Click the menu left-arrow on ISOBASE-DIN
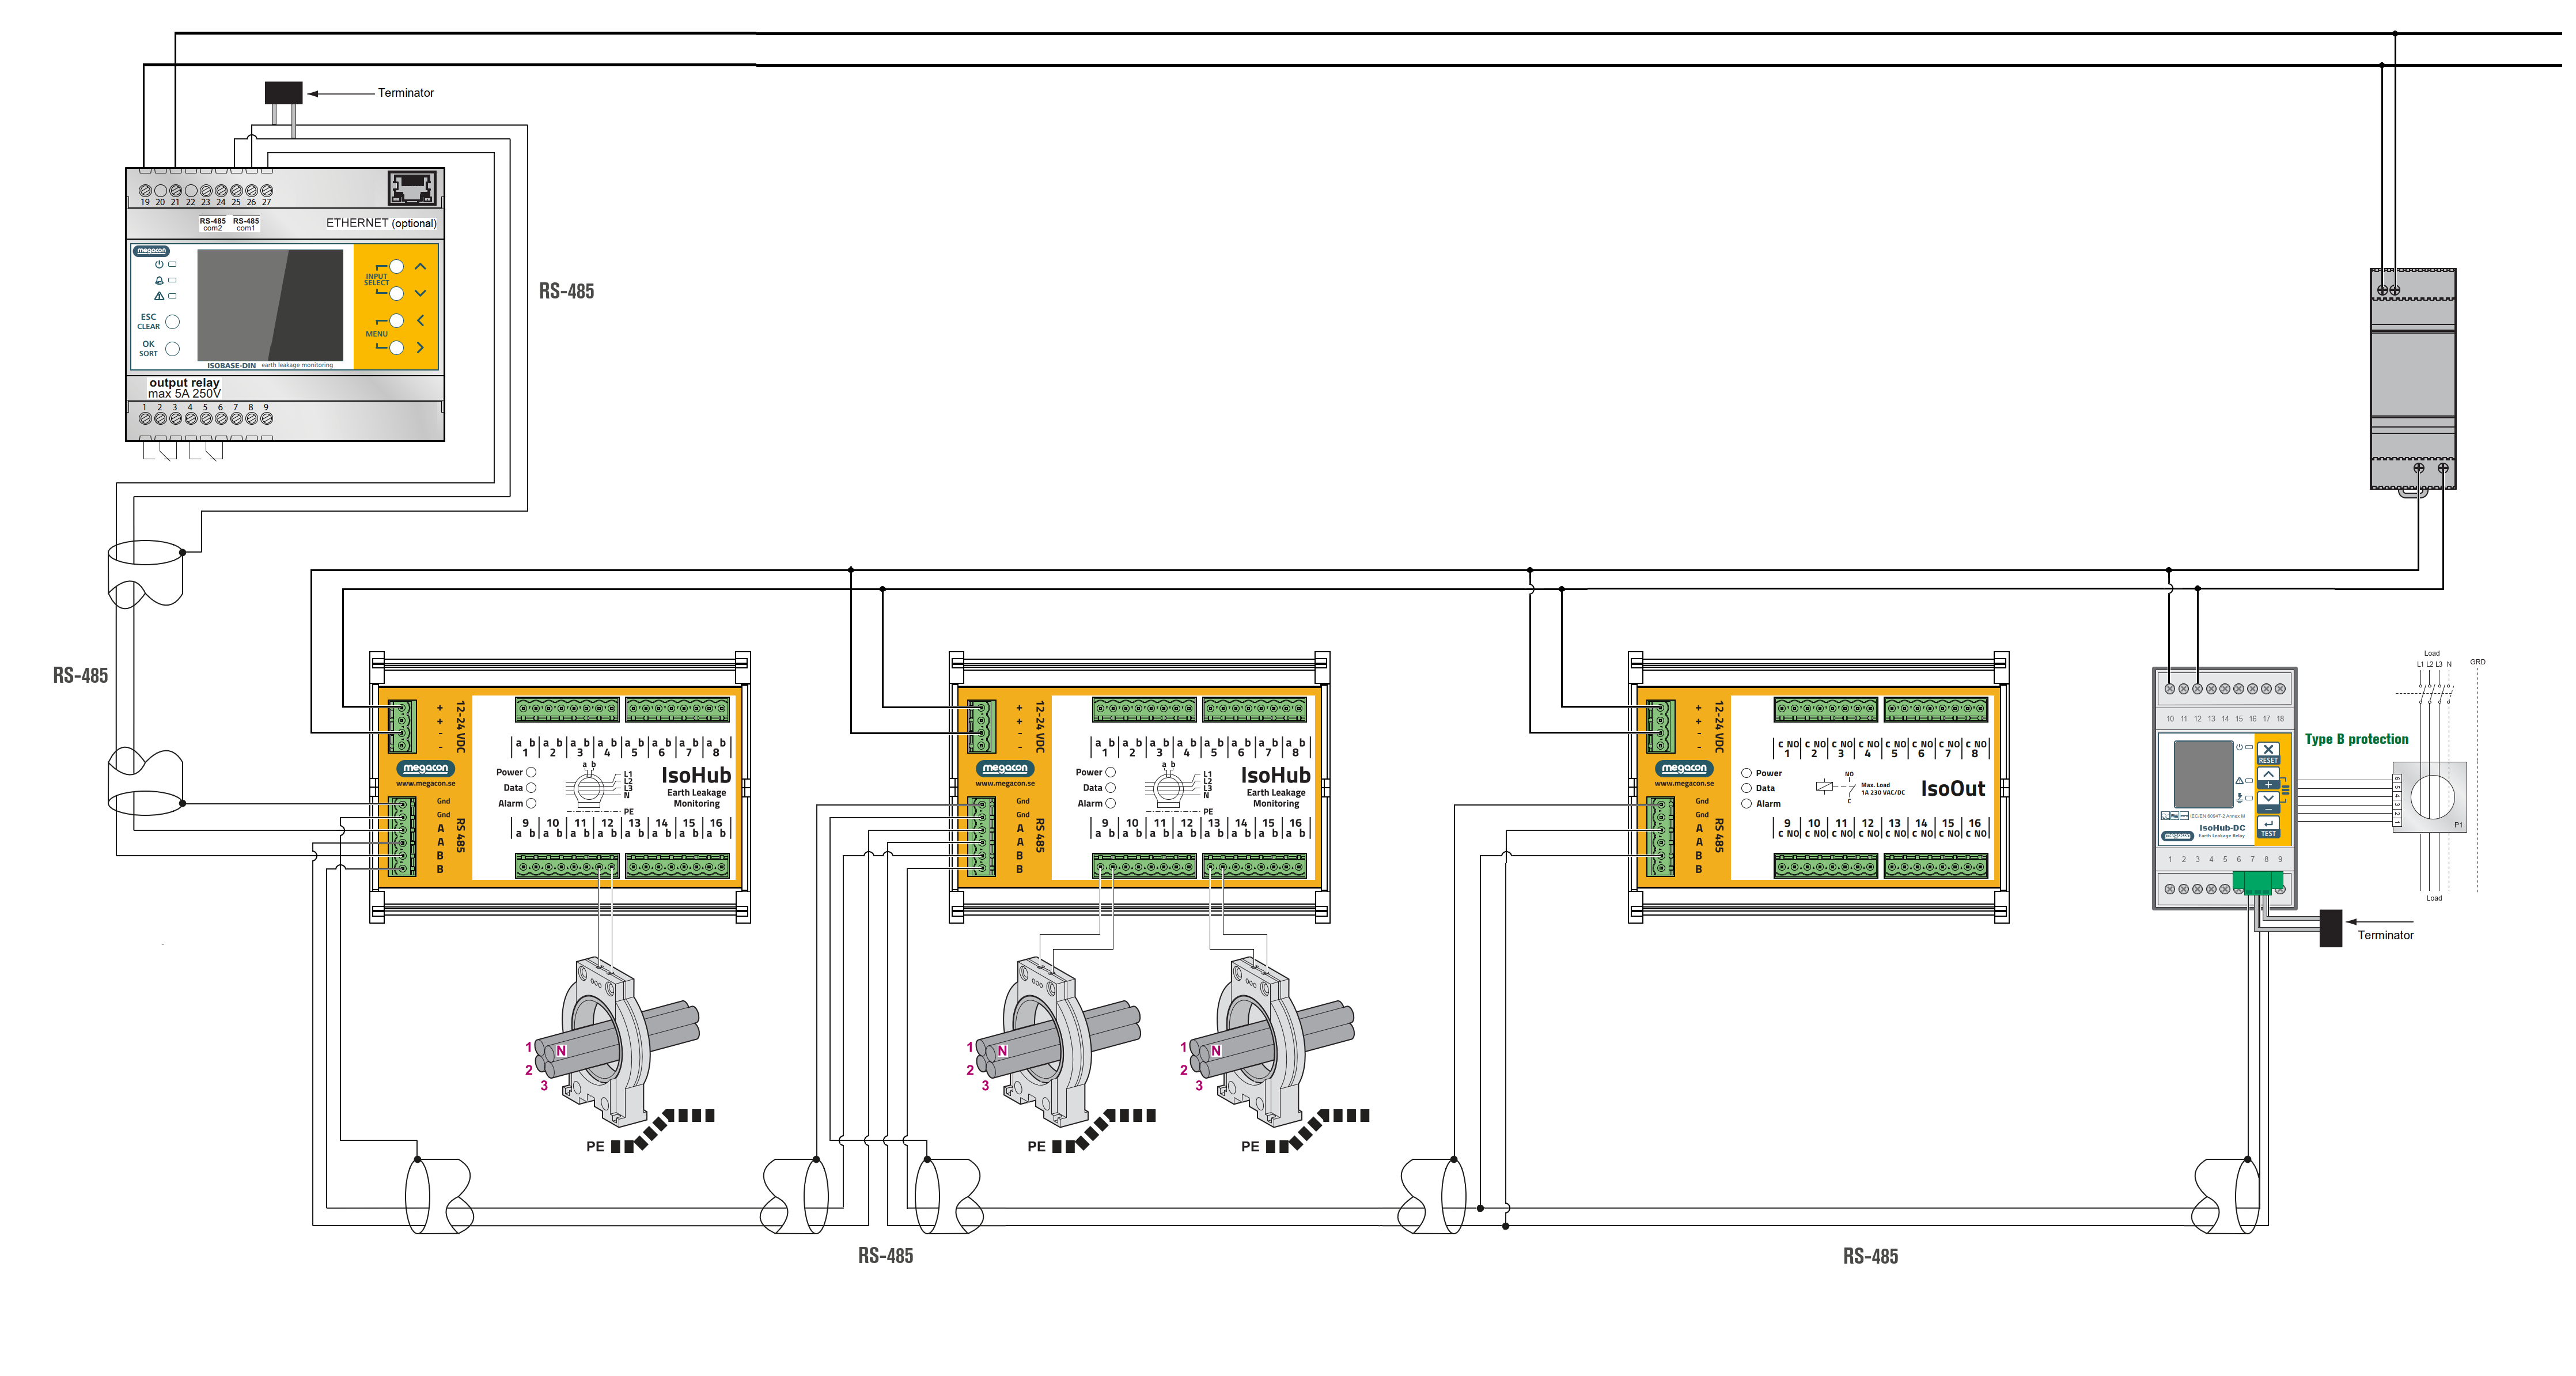The height and width of the screenshot is (1376, 2576). tap(420, 320)
